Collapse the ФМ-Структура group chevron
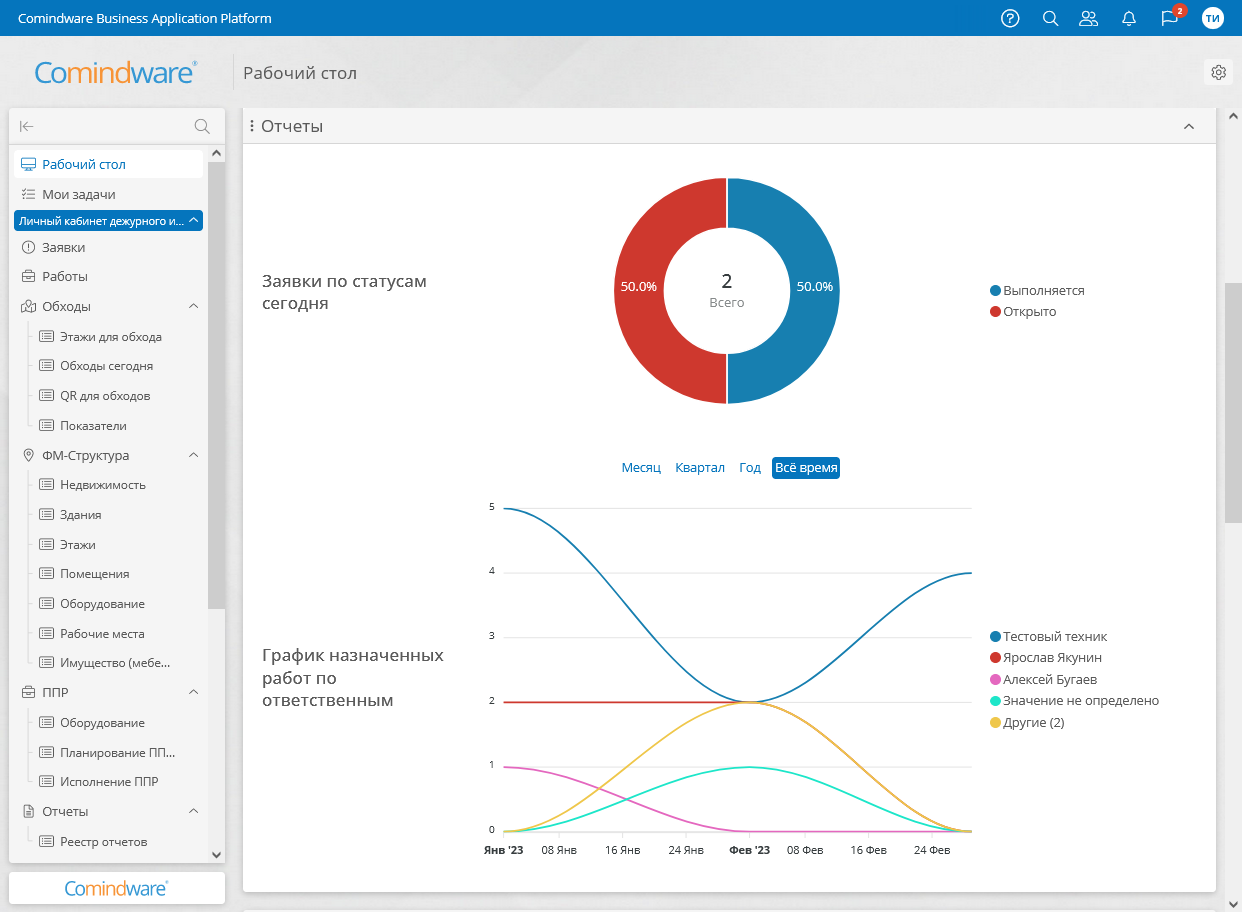 [x=194, y=455]
